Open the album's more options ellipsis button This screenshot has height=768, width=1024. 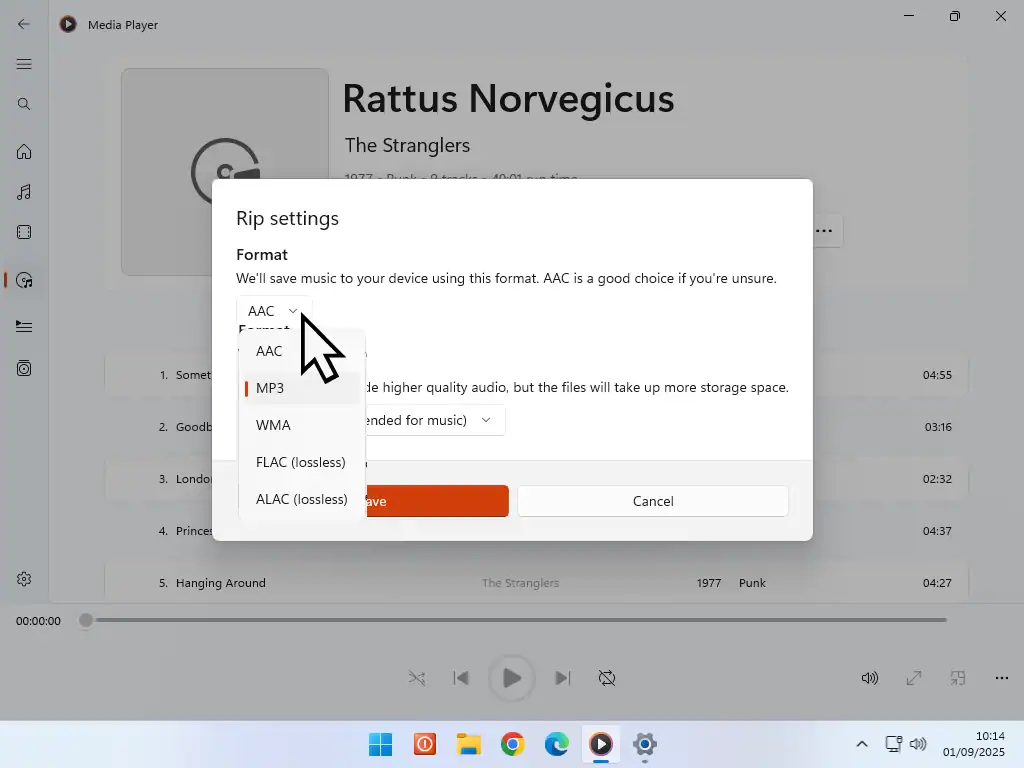[x=825, y=231]
